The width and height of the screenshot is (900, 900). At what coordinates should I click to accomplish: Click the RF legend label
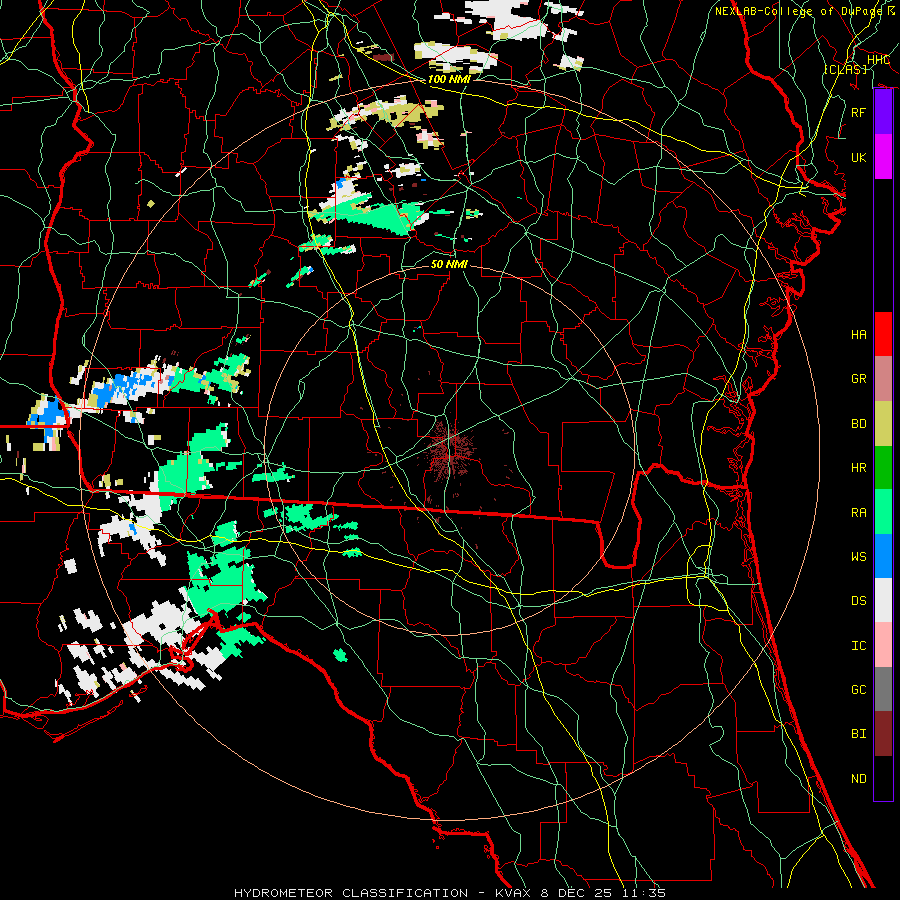tap(859, 112)
